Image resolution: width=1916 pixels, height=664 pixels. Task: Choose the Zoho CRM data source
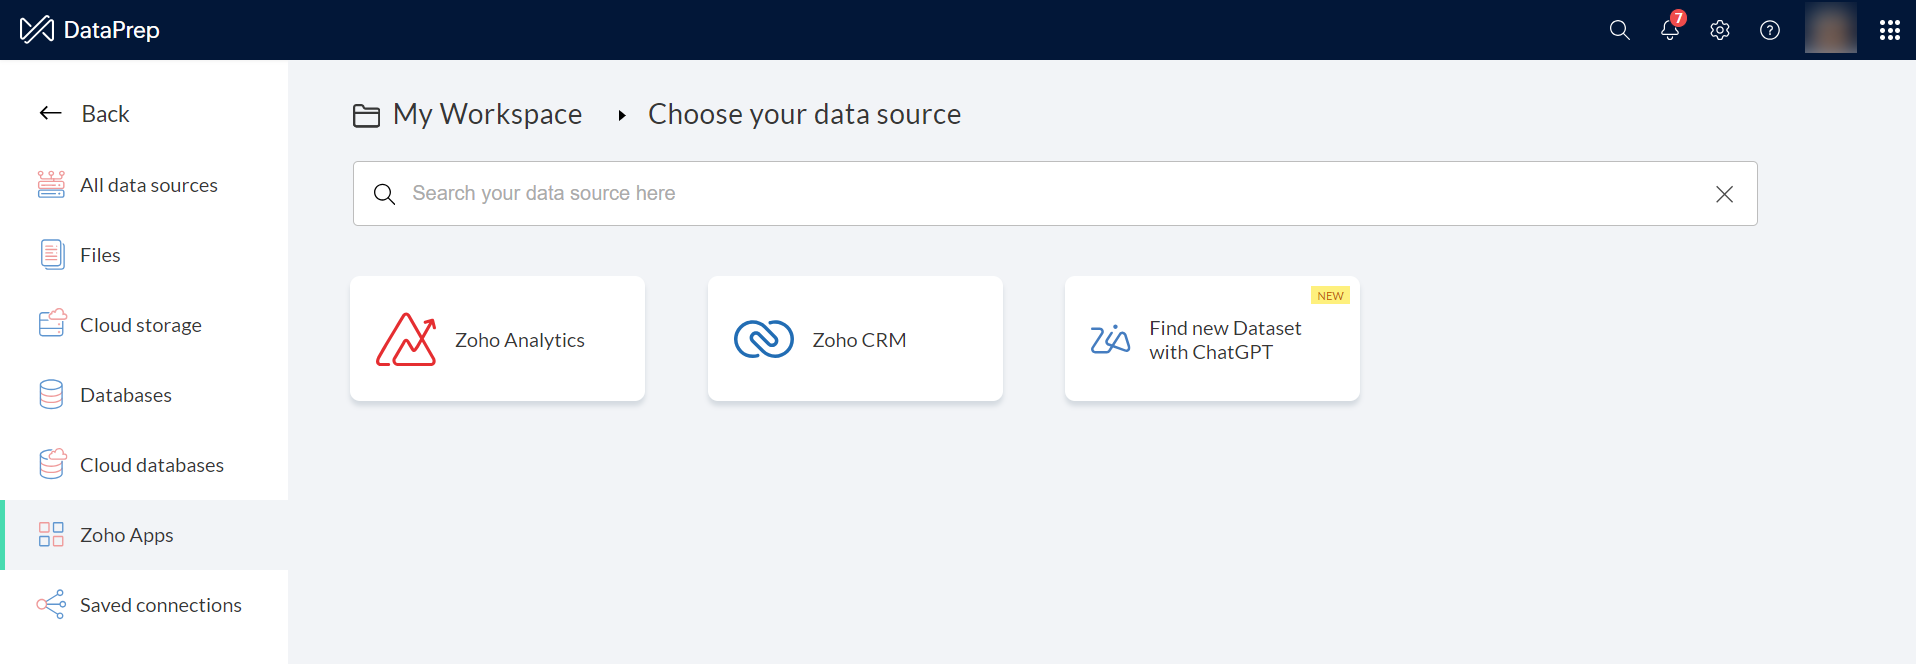pos(855,339)
